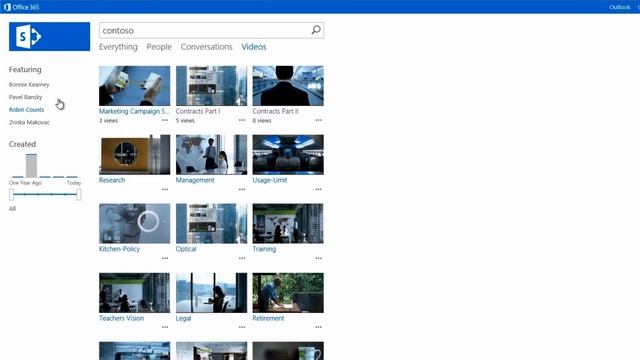Open the SharePoint logo tile
Image resolution: width=640 pixels, height=360 pixels.
click(x=49, y=37)
